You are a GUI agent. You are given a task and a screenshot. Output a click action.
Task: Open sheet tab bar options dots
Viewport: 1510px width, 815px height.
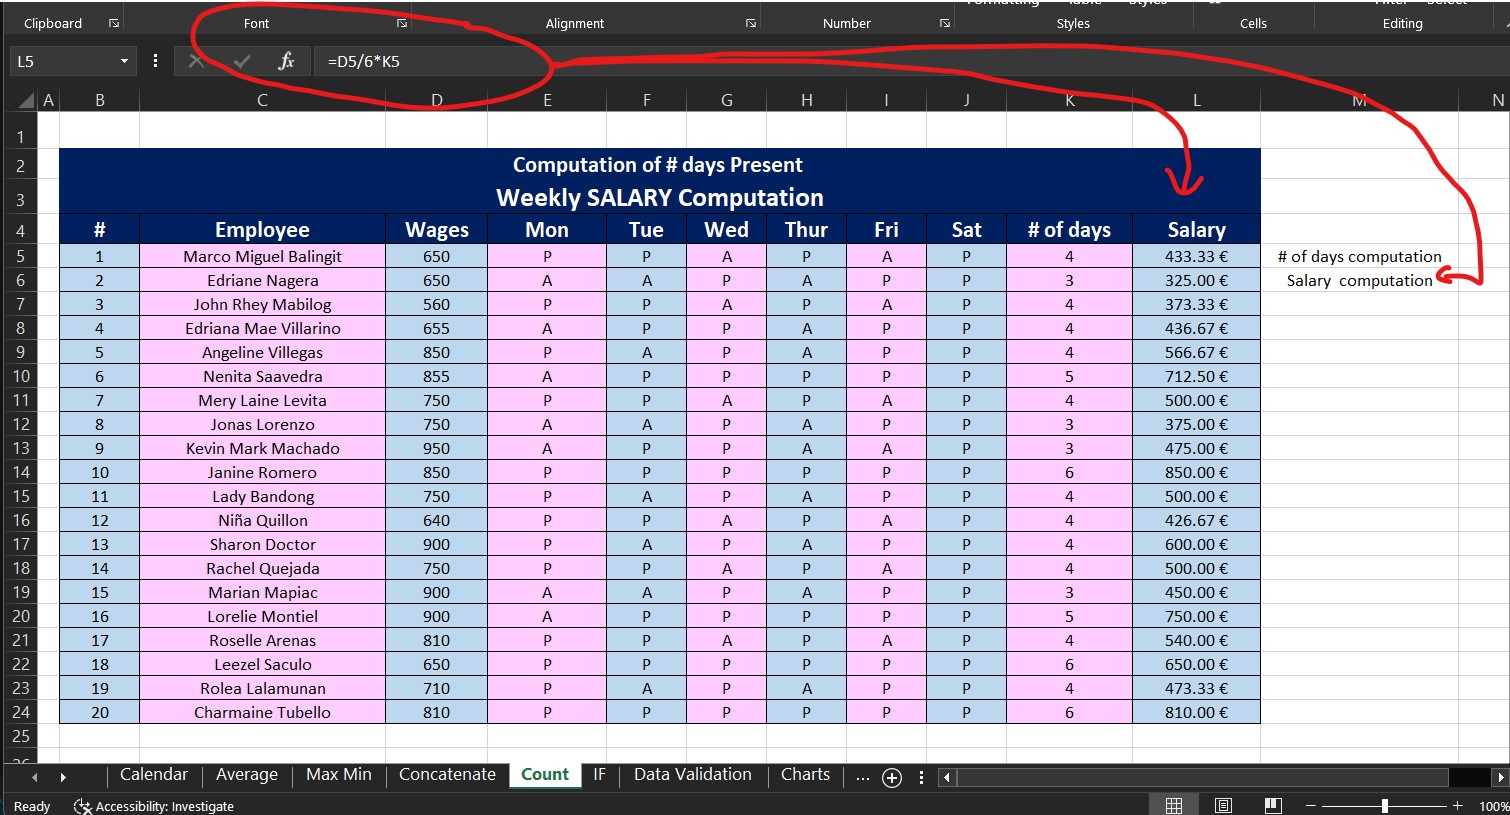click(x=921, y=777)
